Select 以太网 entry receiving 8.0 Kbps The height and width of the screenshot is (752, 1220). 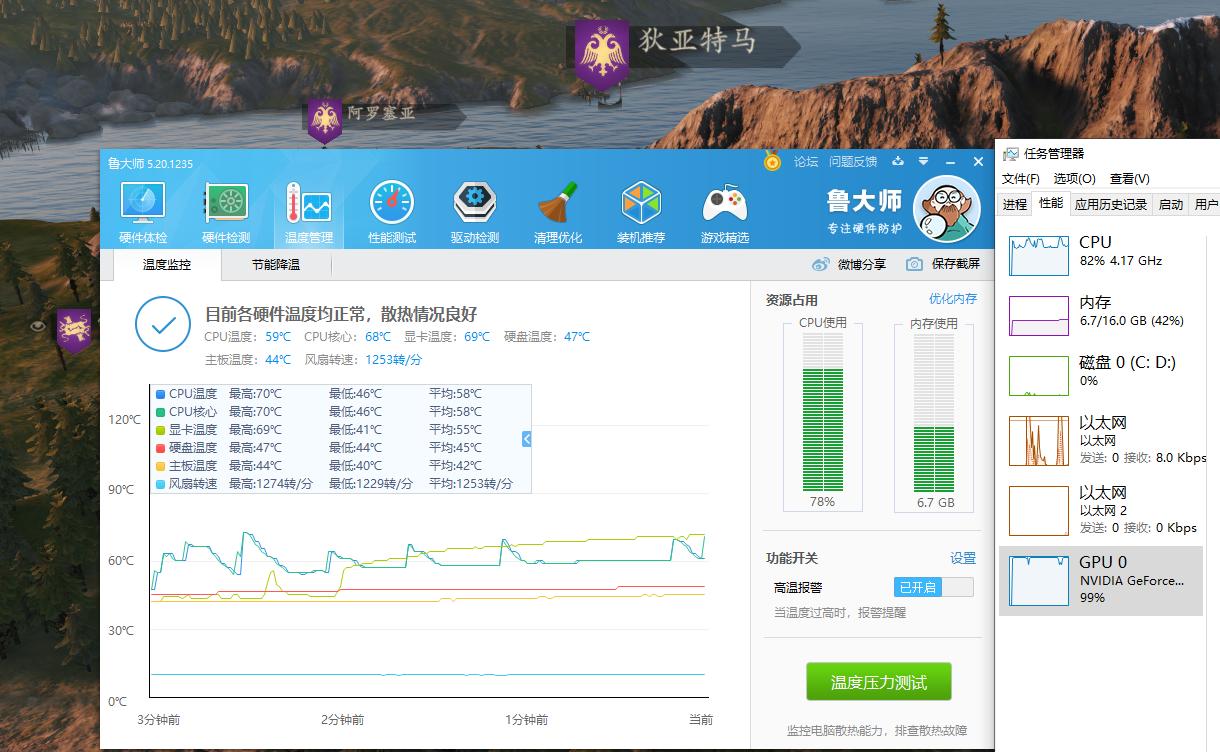pos(1101,440)
